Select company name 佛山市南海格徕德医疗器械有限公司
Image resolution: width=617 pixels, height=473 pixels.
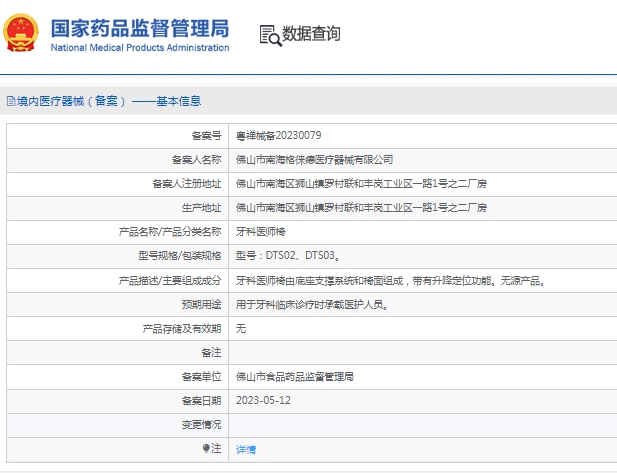[x=314, y=160]
